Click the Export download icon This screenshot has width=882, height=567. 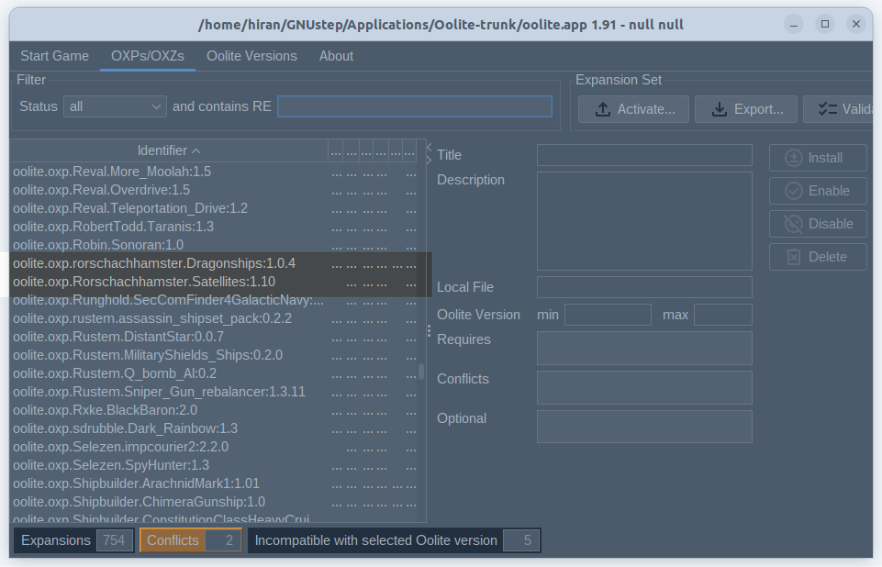pos(719,109)
